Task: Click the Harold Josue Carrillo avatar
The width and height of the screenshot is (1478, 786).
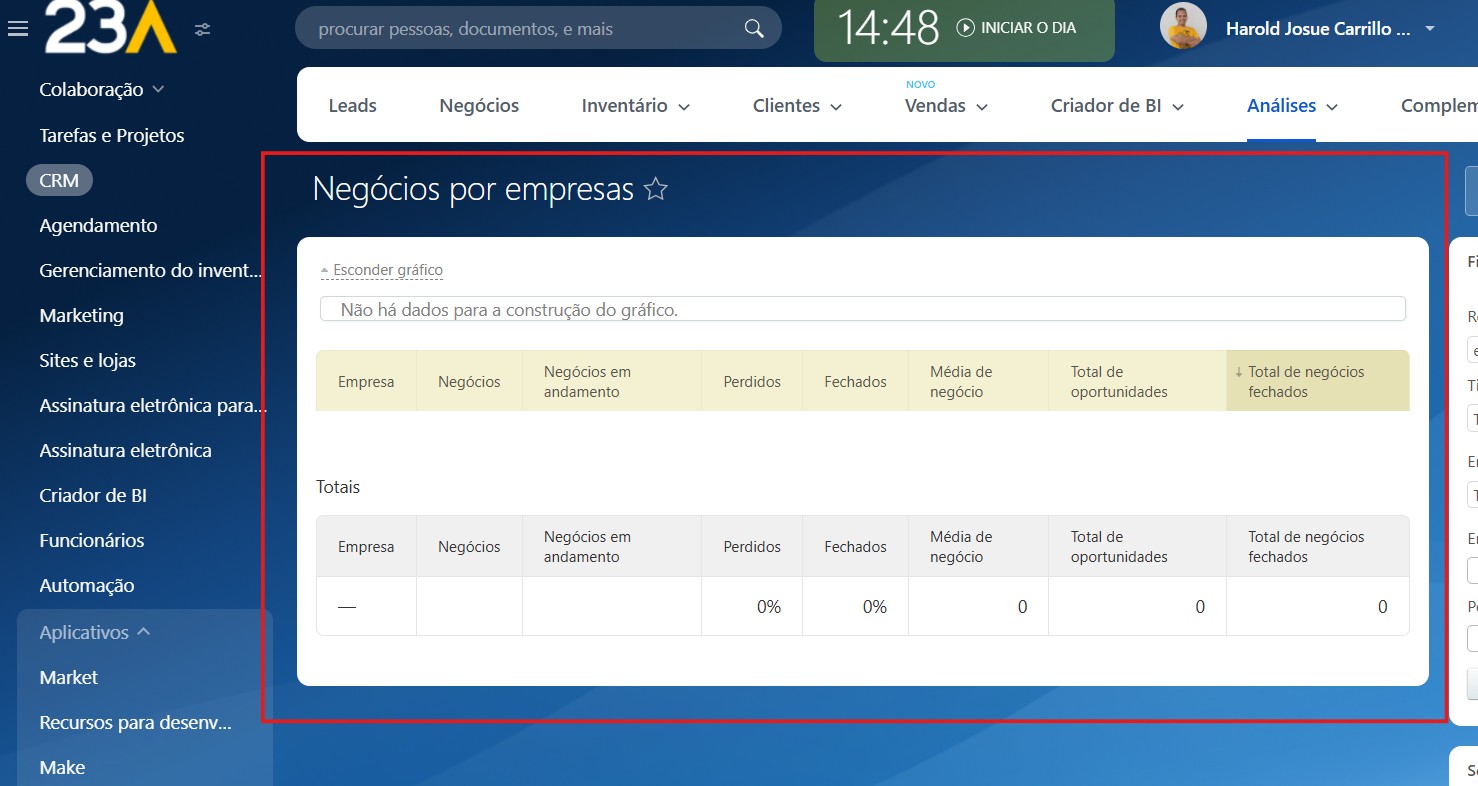Action: (1183, 27)
